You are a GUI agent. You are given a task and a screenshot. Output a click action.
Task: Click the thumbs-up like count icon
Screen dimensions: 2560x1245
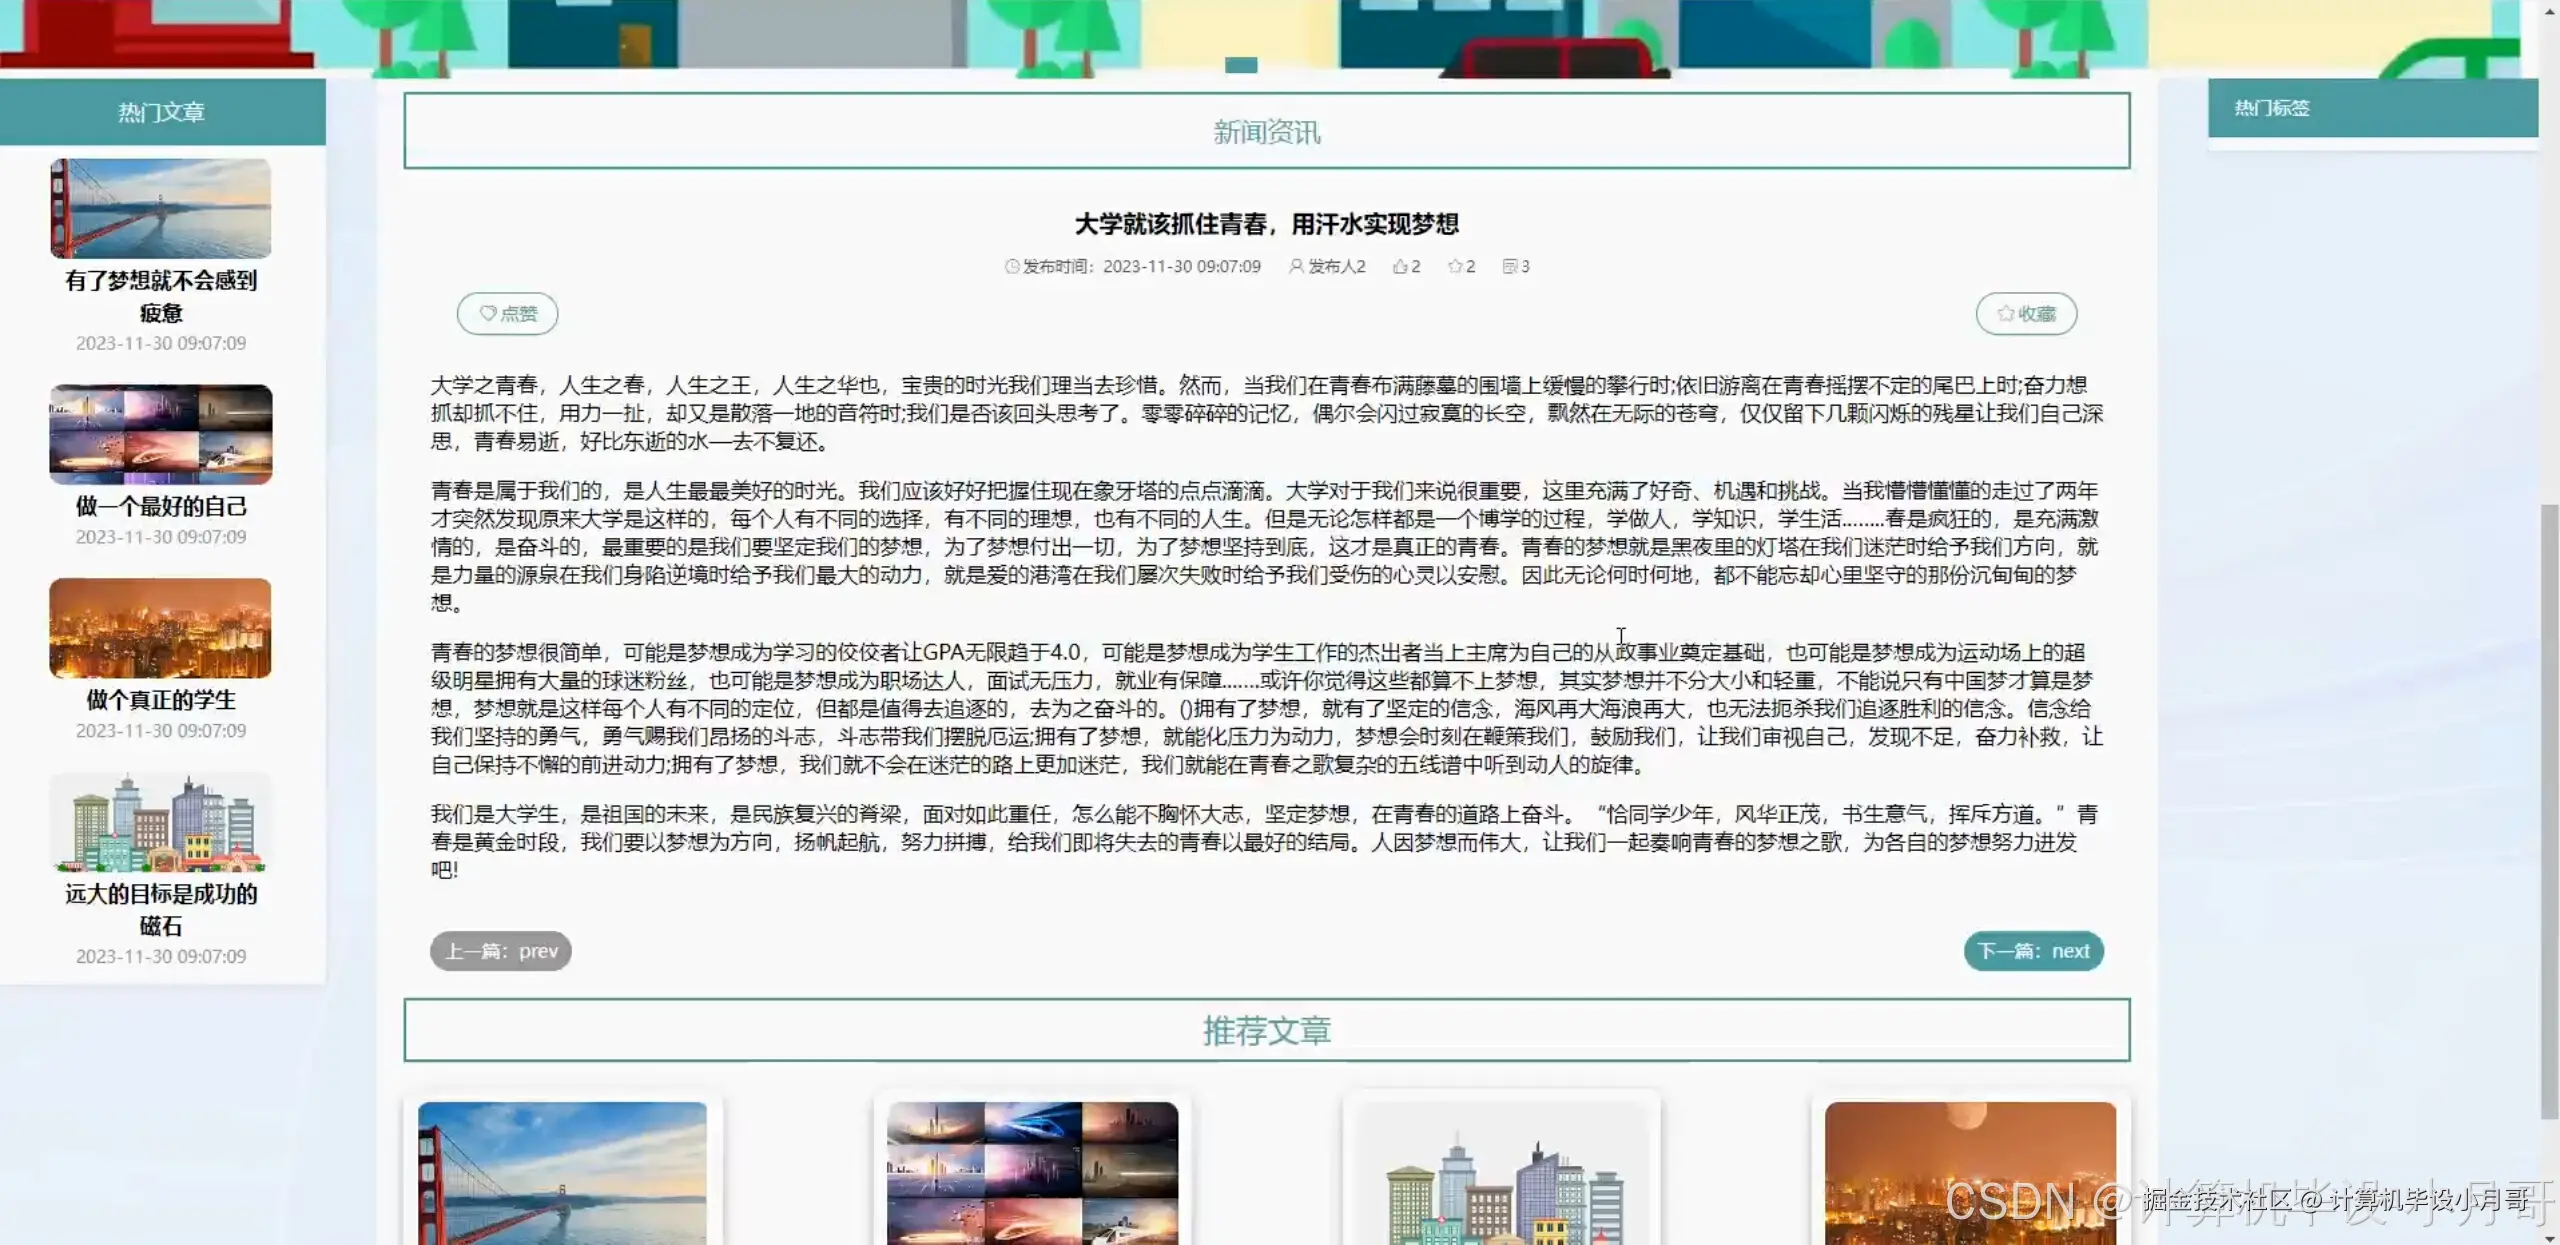pyautogui.click(x=1399, y=266)
